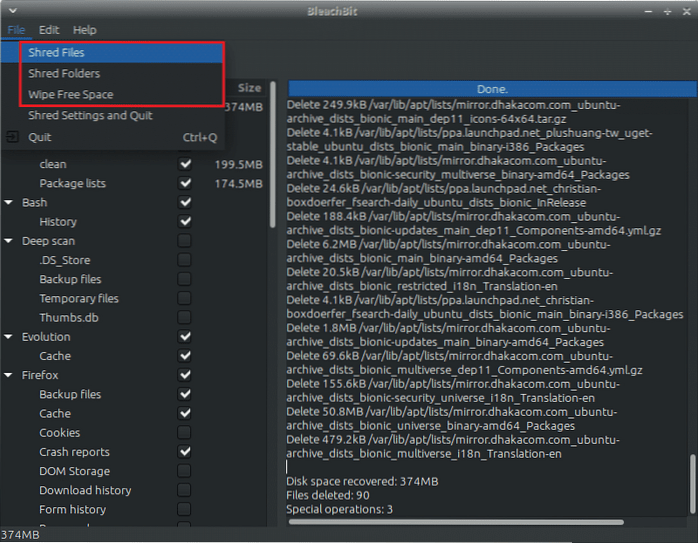Click Files deleted: 90 line
This screenshot has width=698, height=543.
[328, 495]
